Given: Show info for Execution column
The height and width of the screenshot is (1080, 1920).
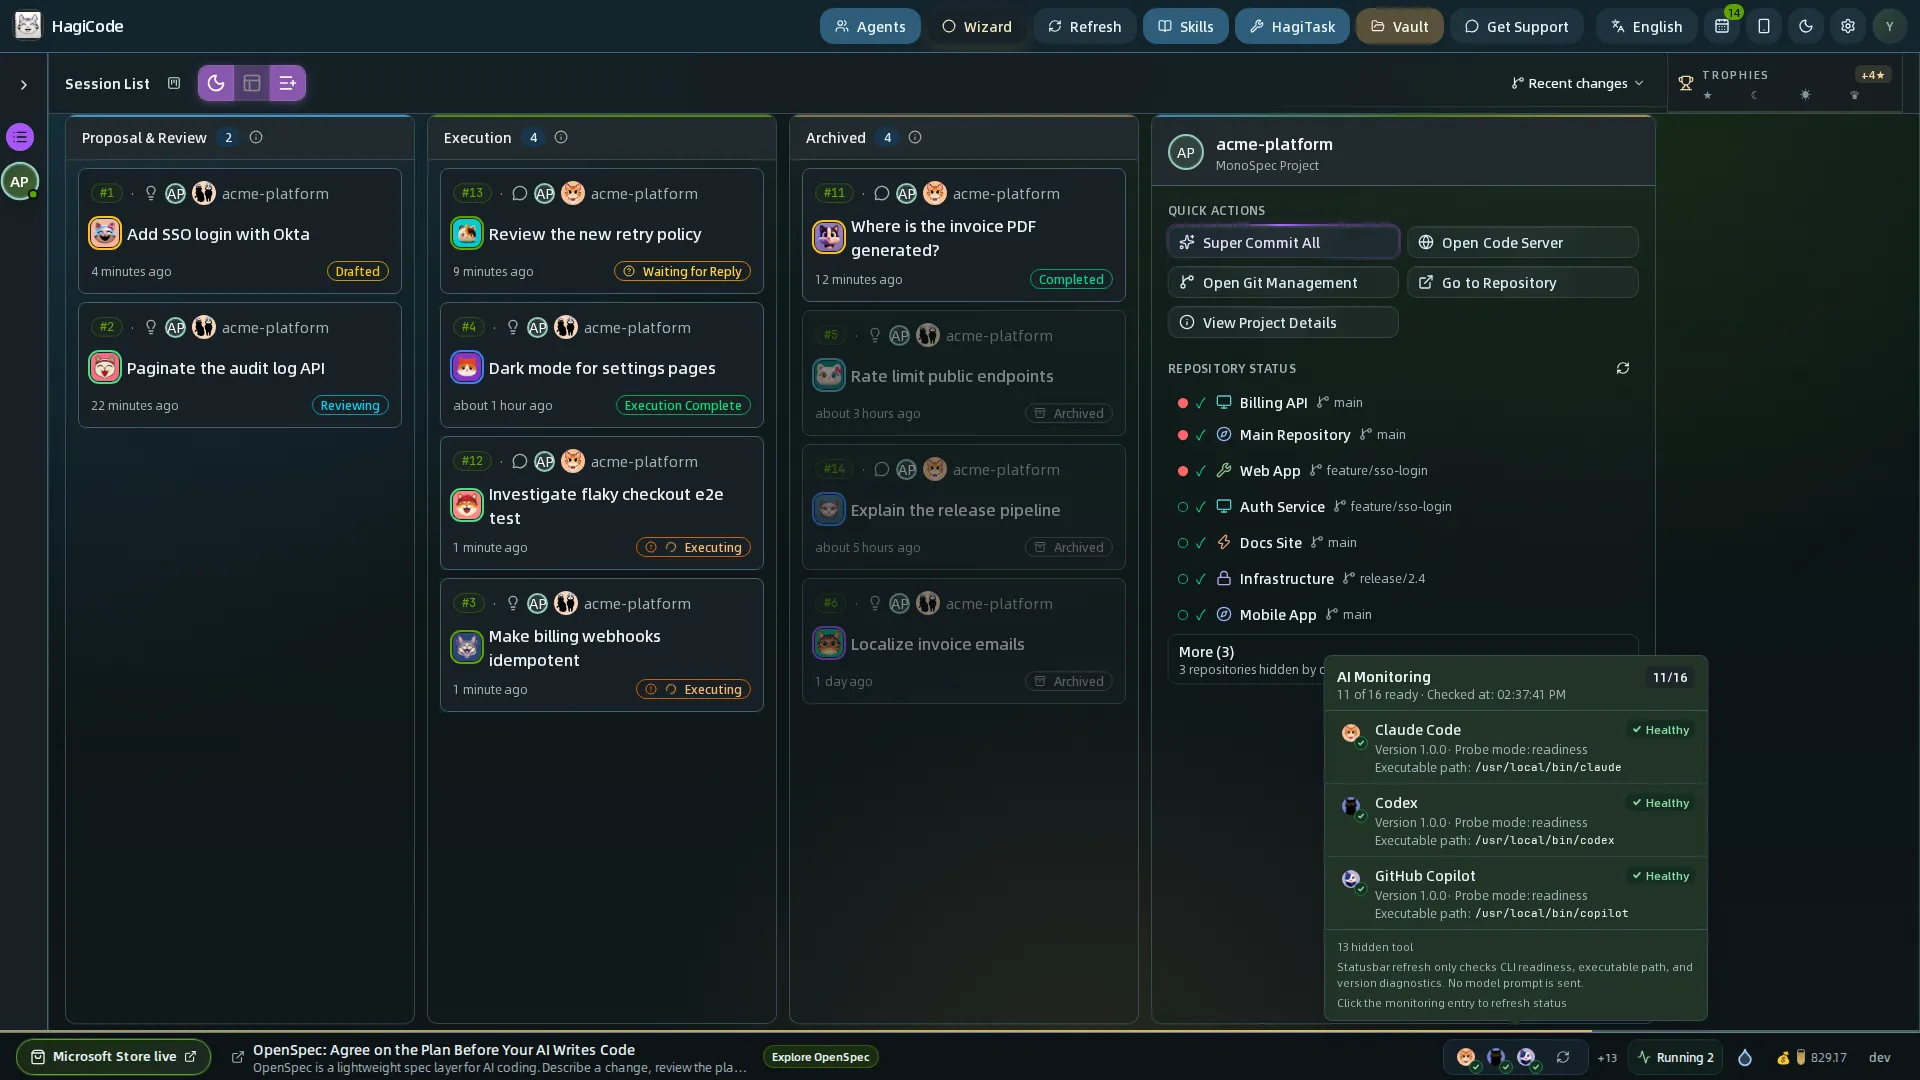Looking at the screenshot, I should (561, 137).
